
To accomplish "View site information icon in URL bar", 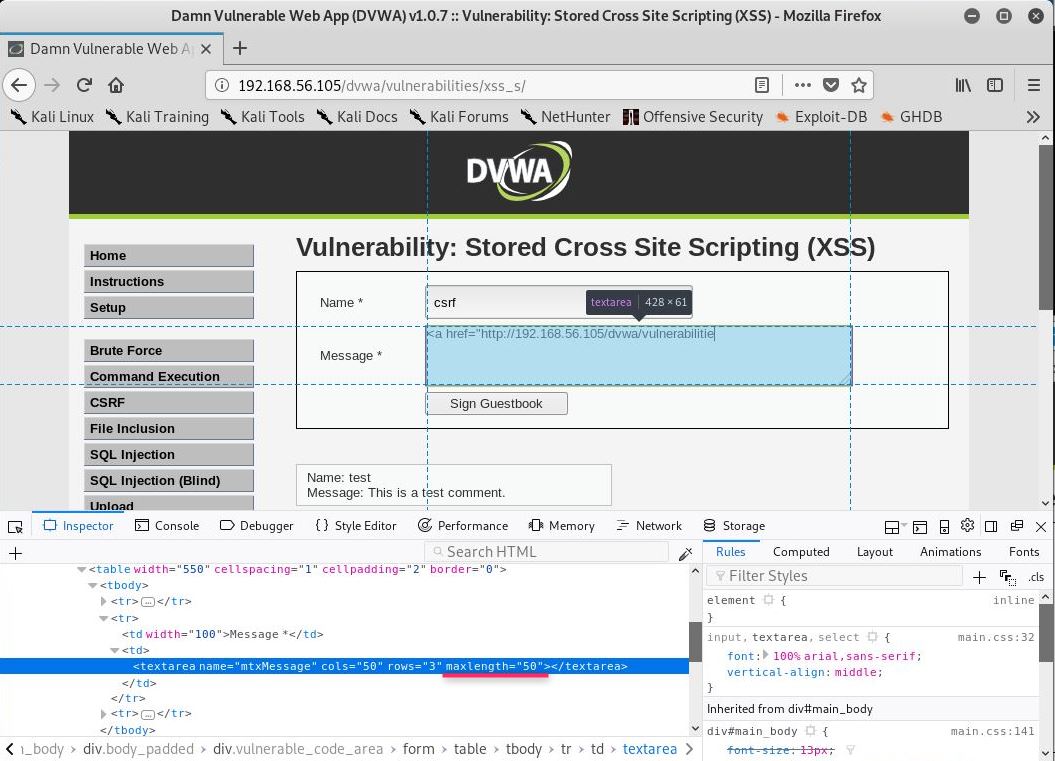I will (221, 85).
